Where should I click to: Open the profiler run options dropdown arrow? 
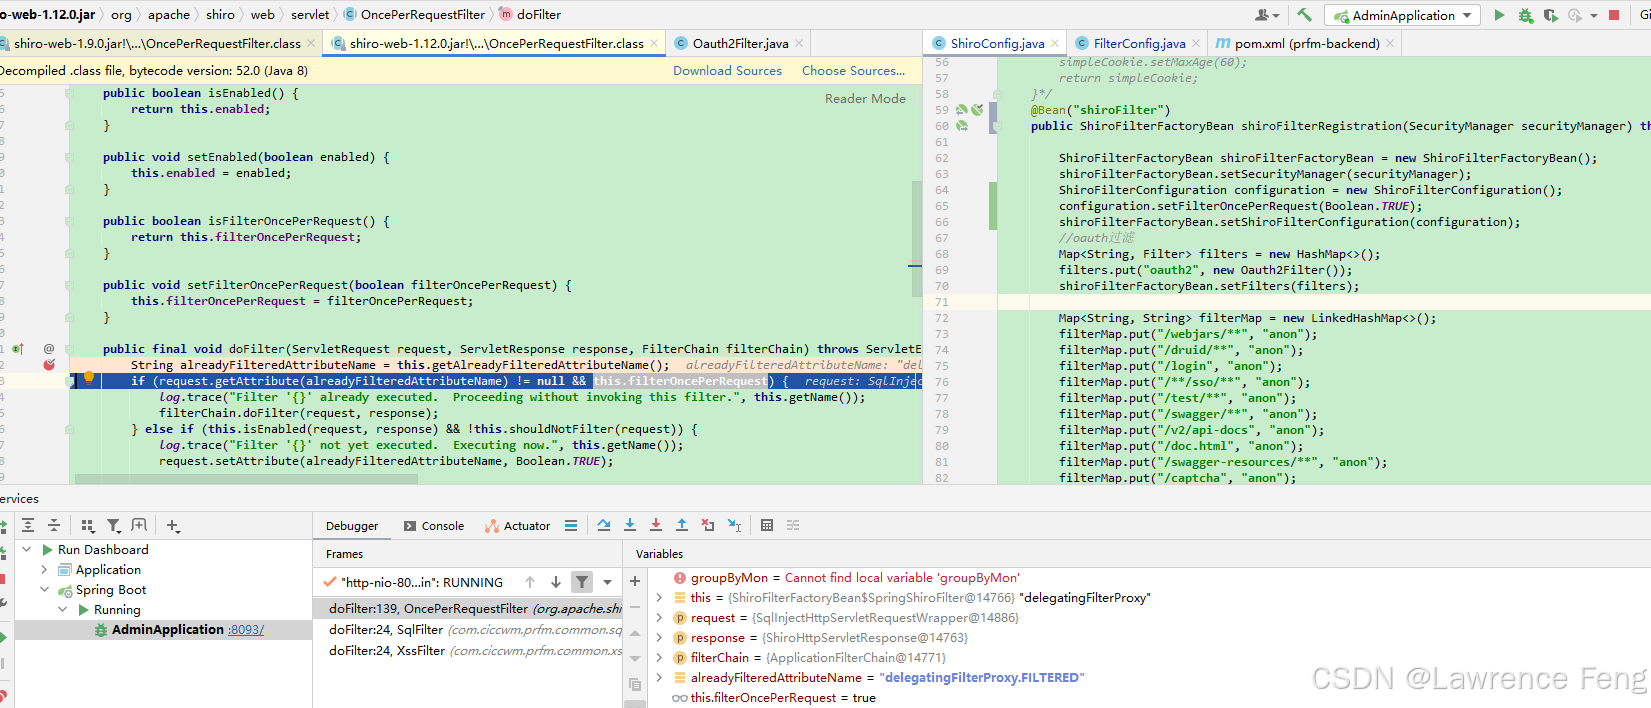pos(1594,15)
